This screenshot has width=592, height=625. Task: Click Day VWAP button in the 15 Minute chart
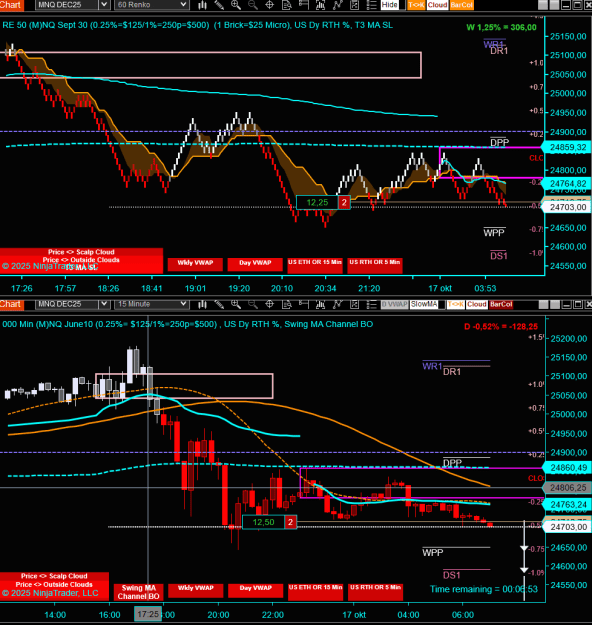tap(256, 590)
